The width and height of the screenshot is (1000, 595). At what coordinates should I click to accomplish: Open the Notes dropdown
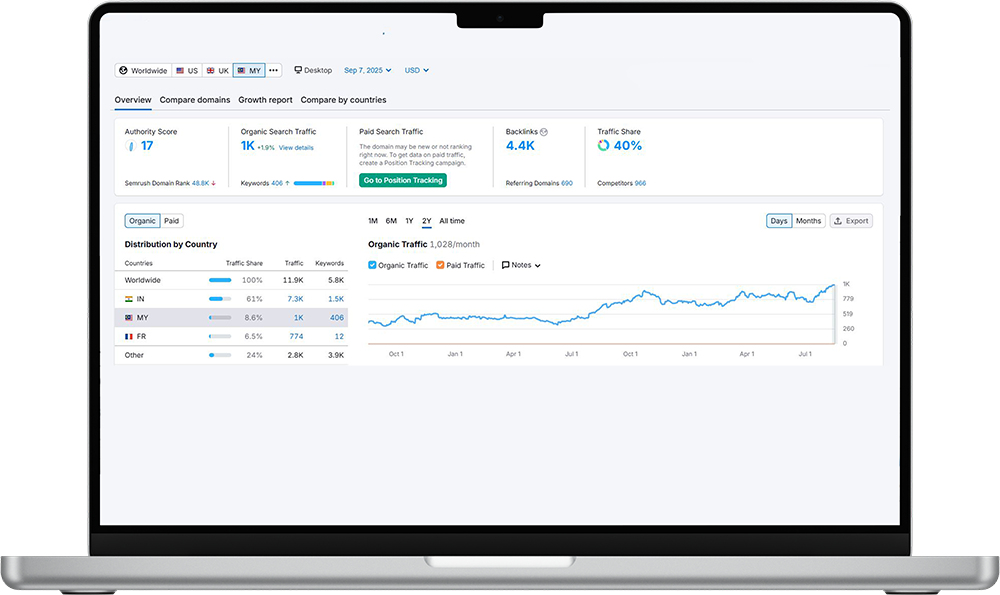(521, 265)
